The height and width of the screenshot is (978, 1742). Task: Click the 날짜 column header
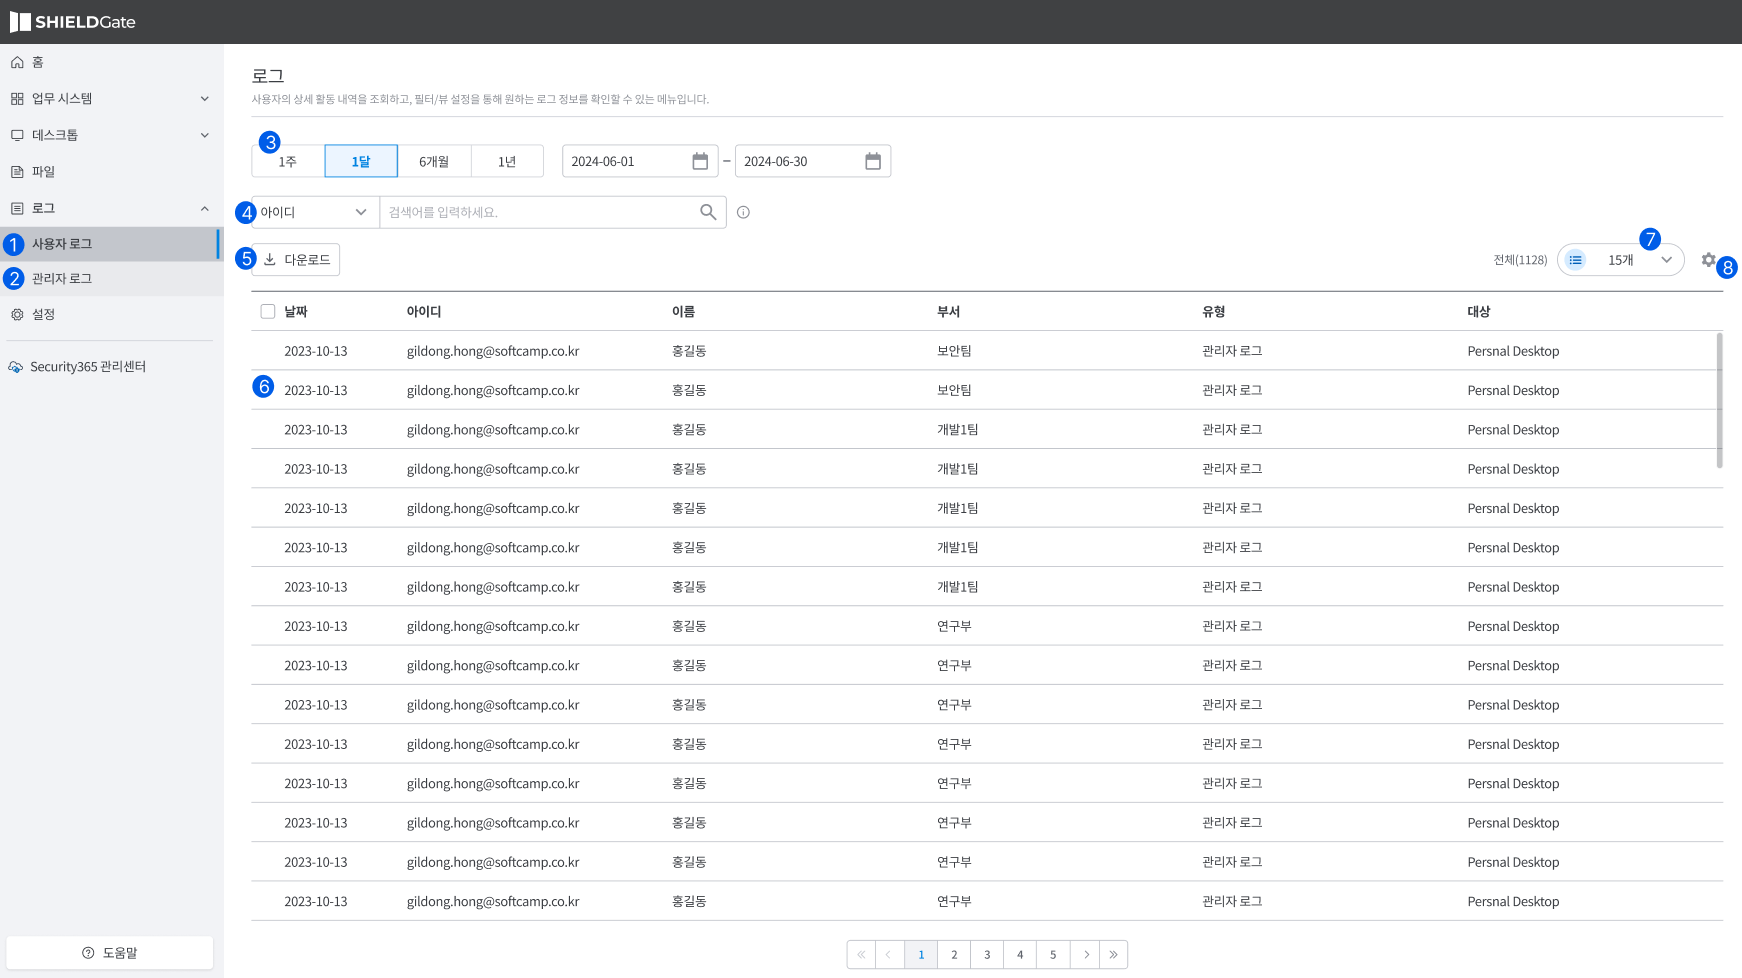[296, 312]
